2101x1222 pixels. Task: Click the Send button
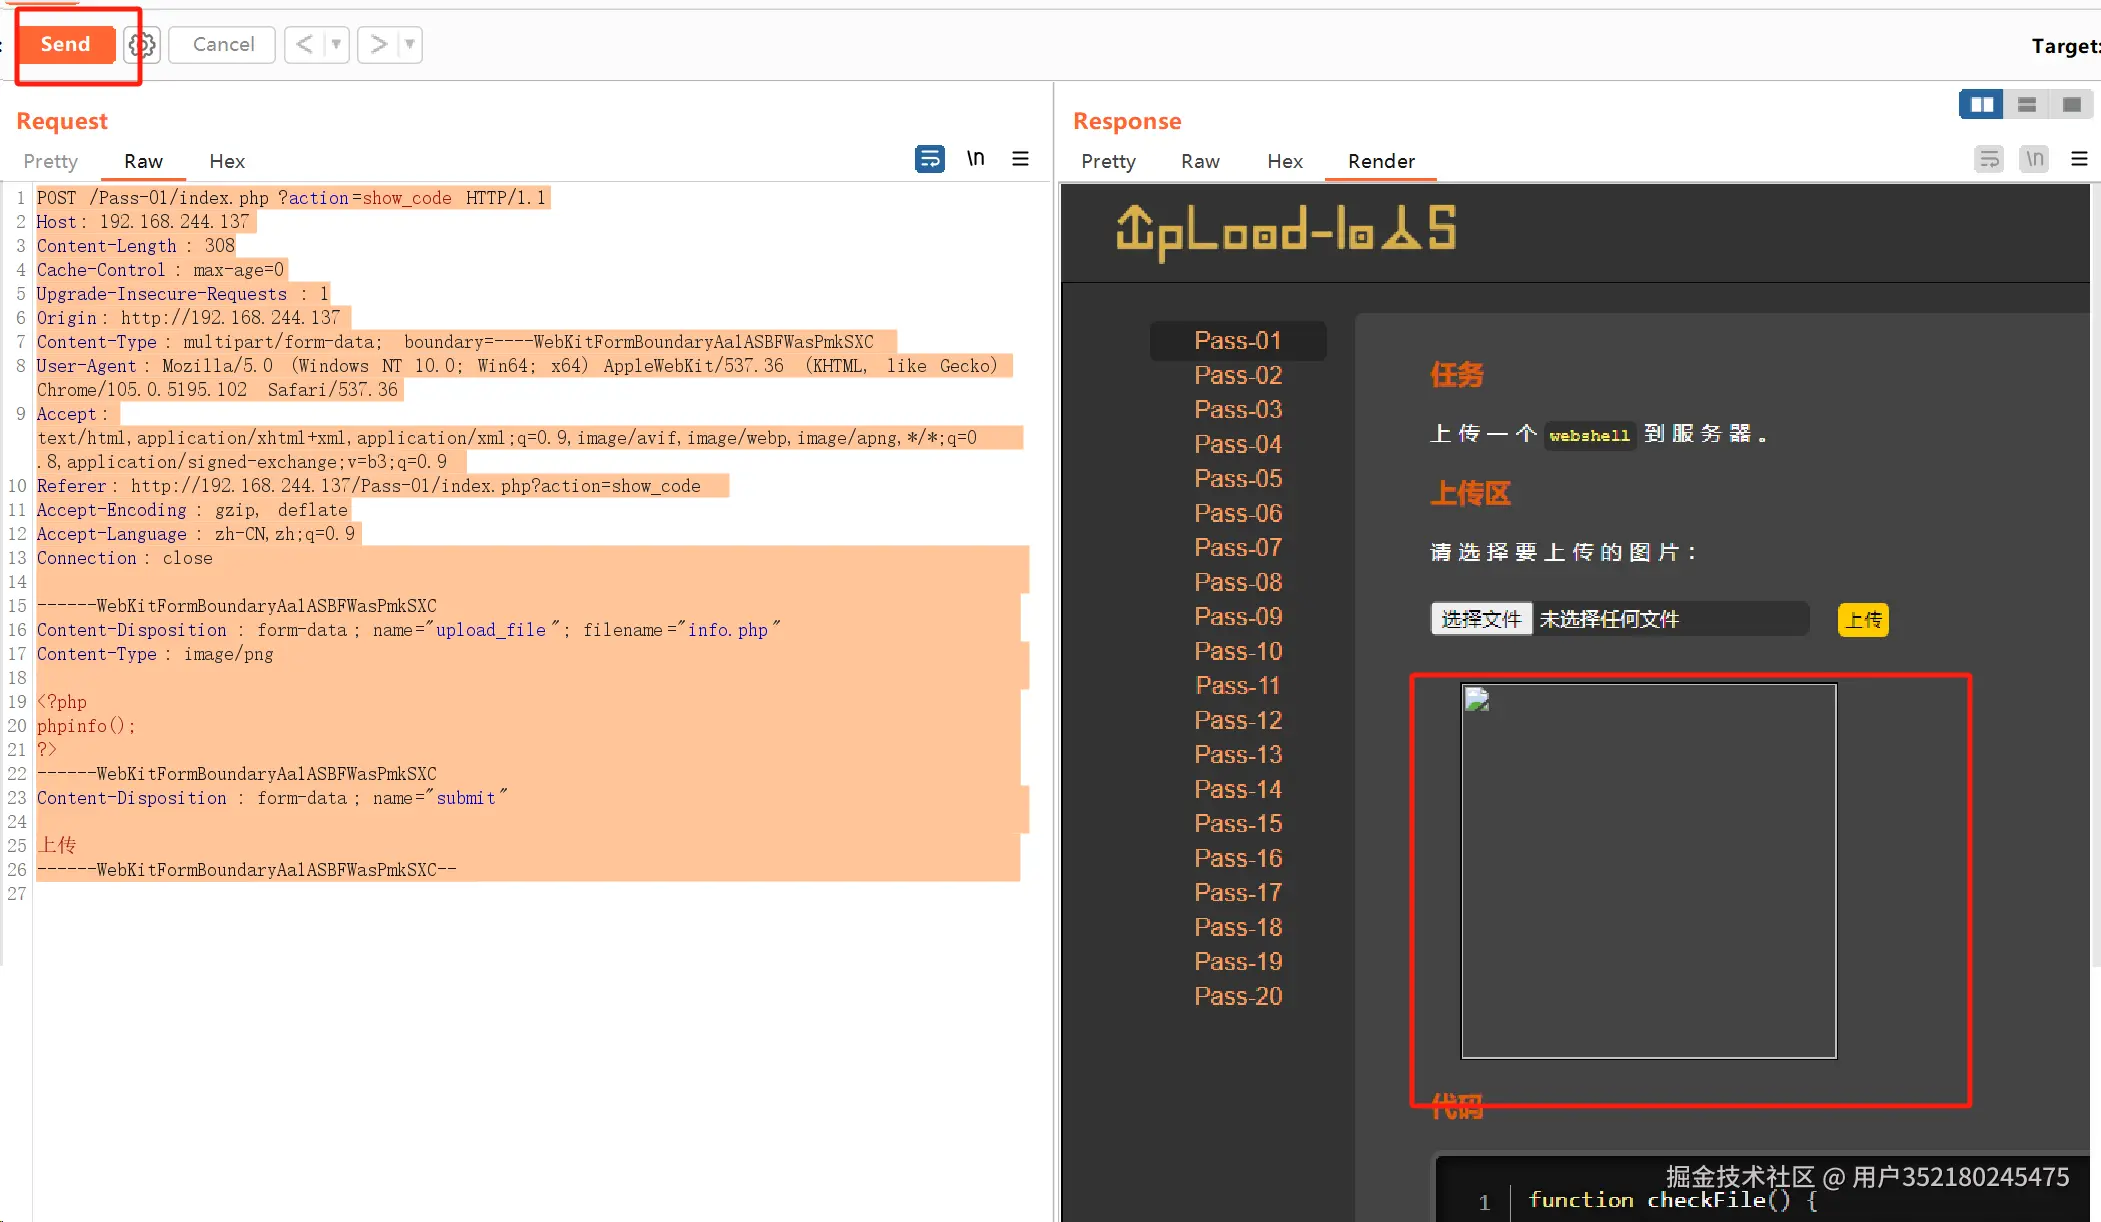pos(66,44)
